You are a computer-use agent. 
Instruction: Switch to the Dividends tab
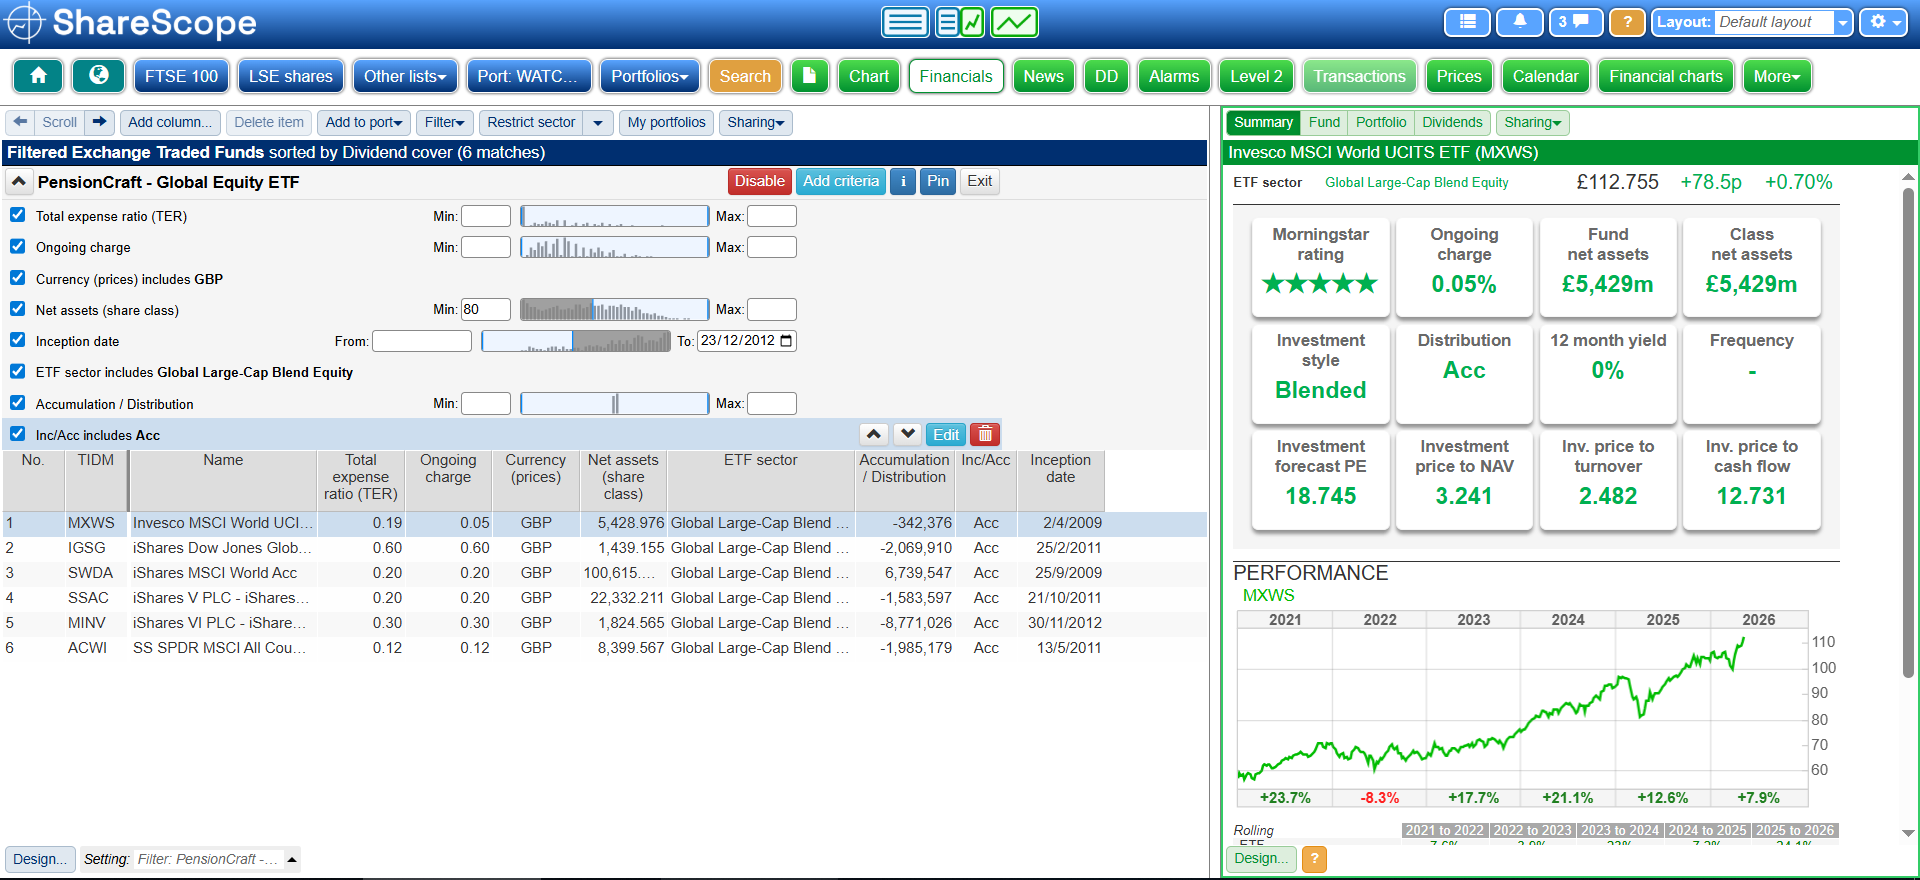(1452, 122)
